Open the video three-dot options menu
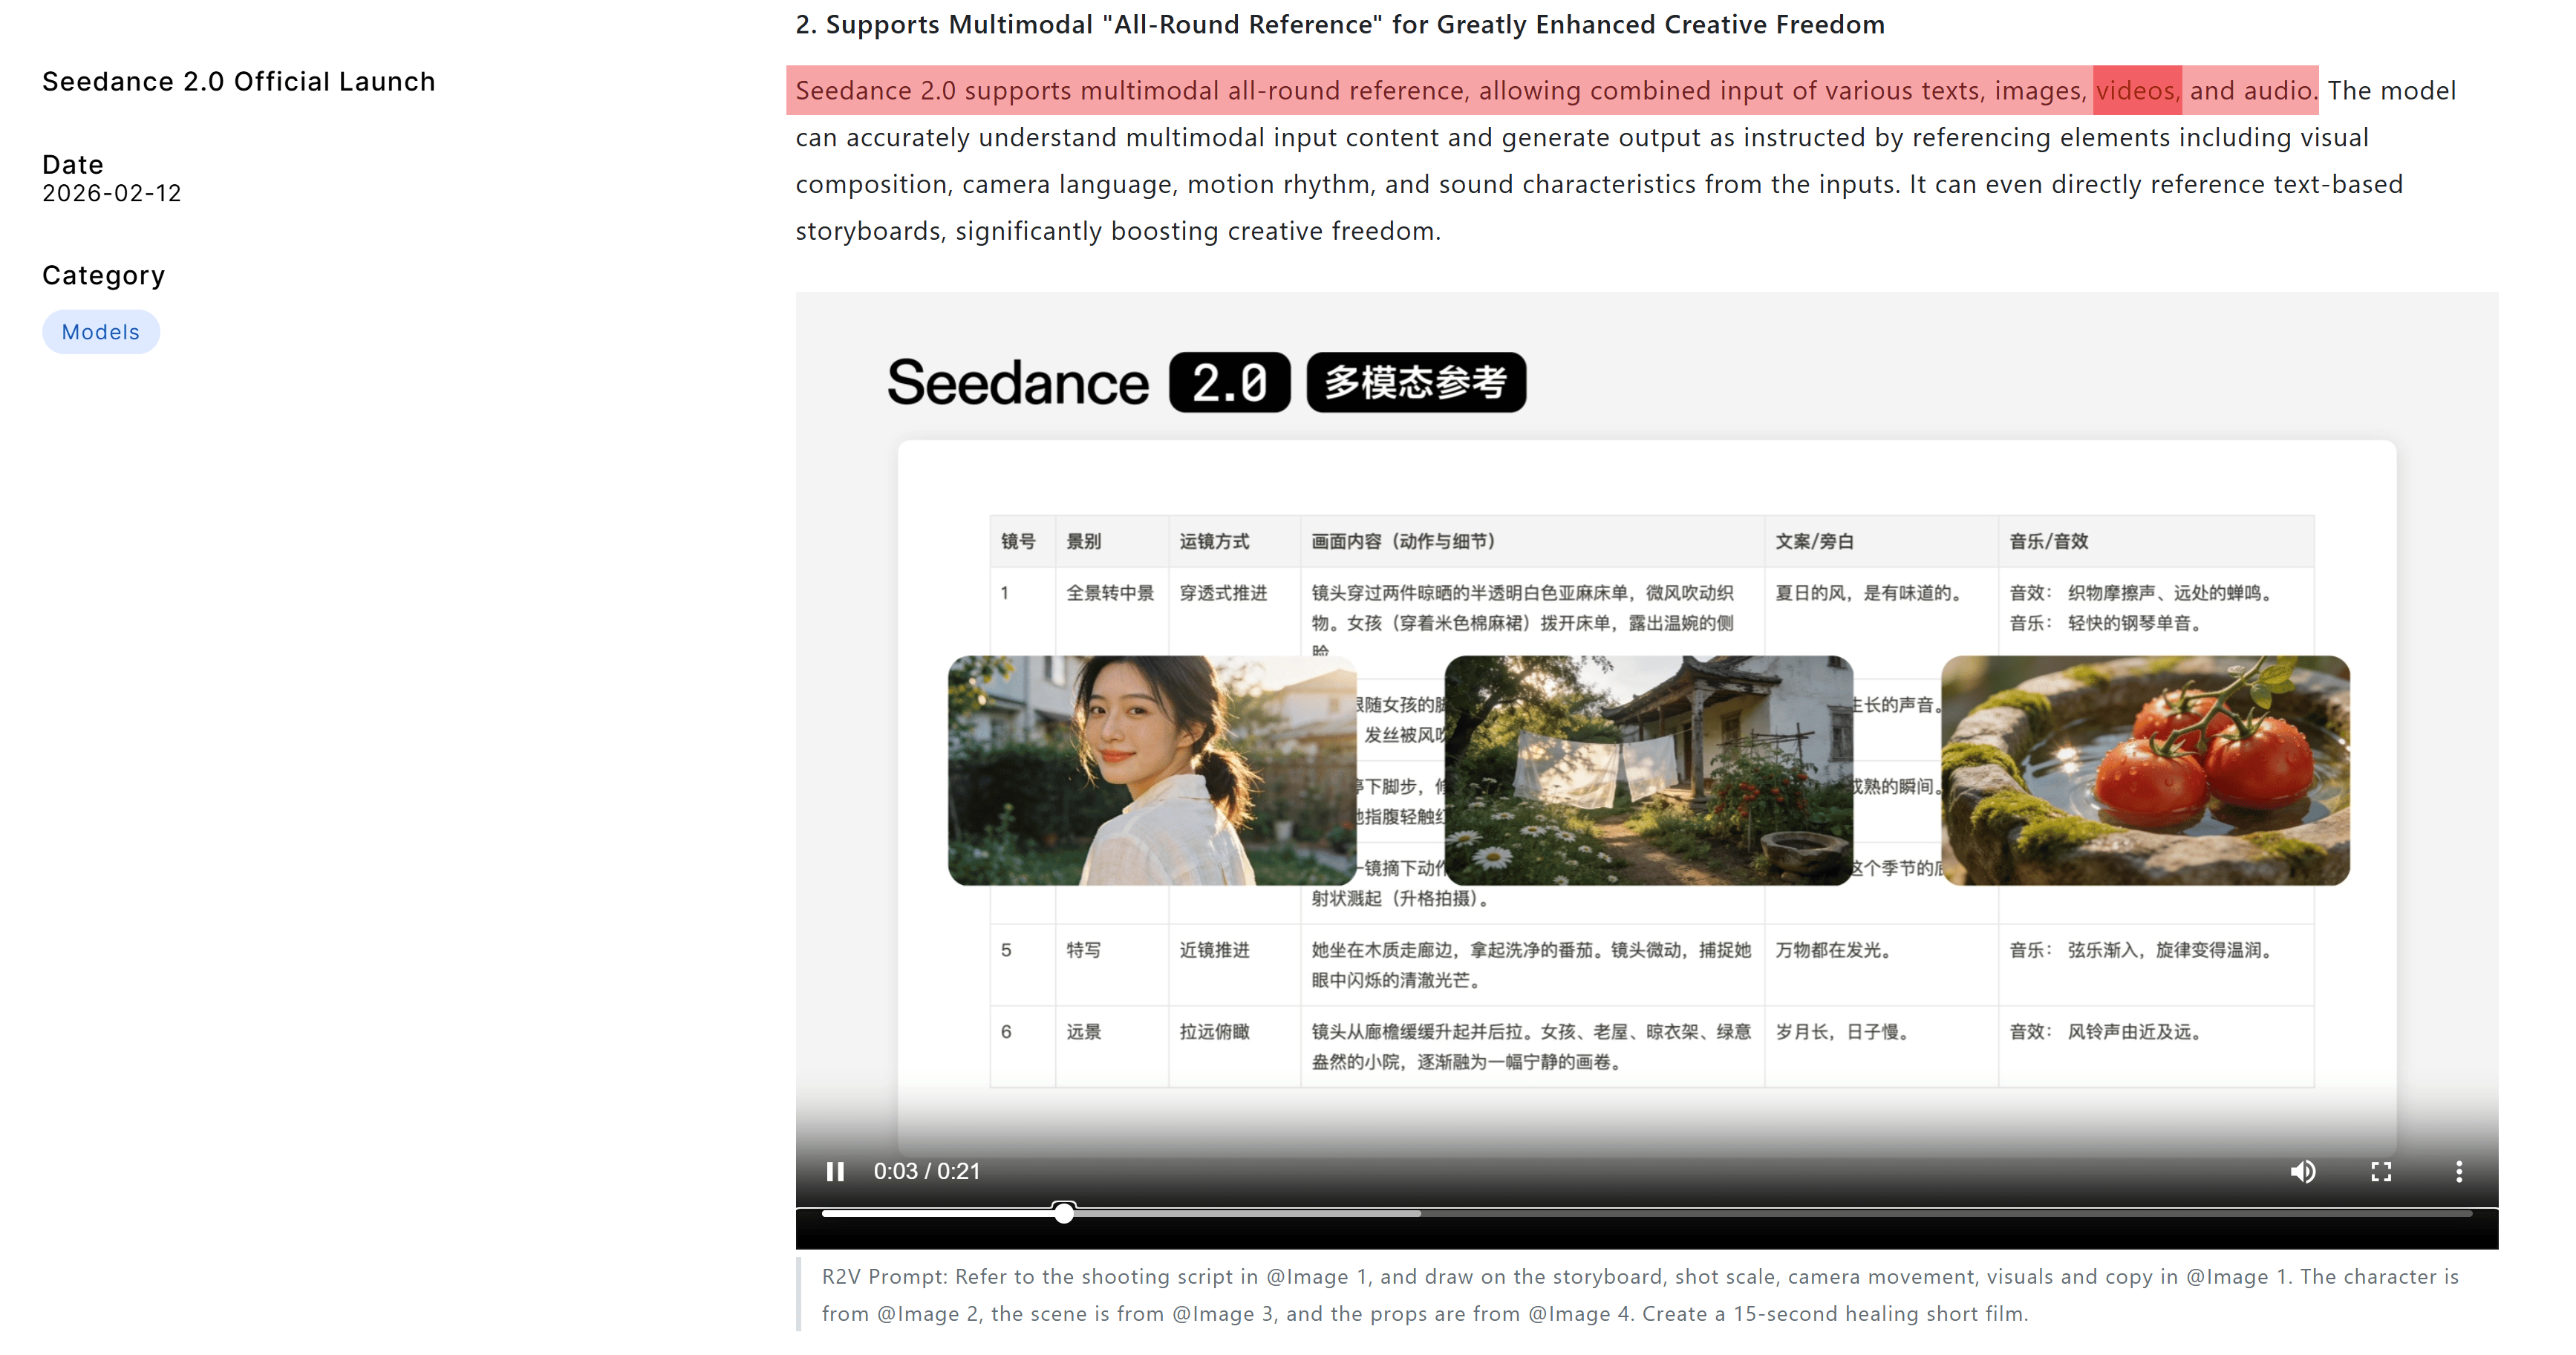This screenshot has width=2576, height=1355. click(2459, 1171)
